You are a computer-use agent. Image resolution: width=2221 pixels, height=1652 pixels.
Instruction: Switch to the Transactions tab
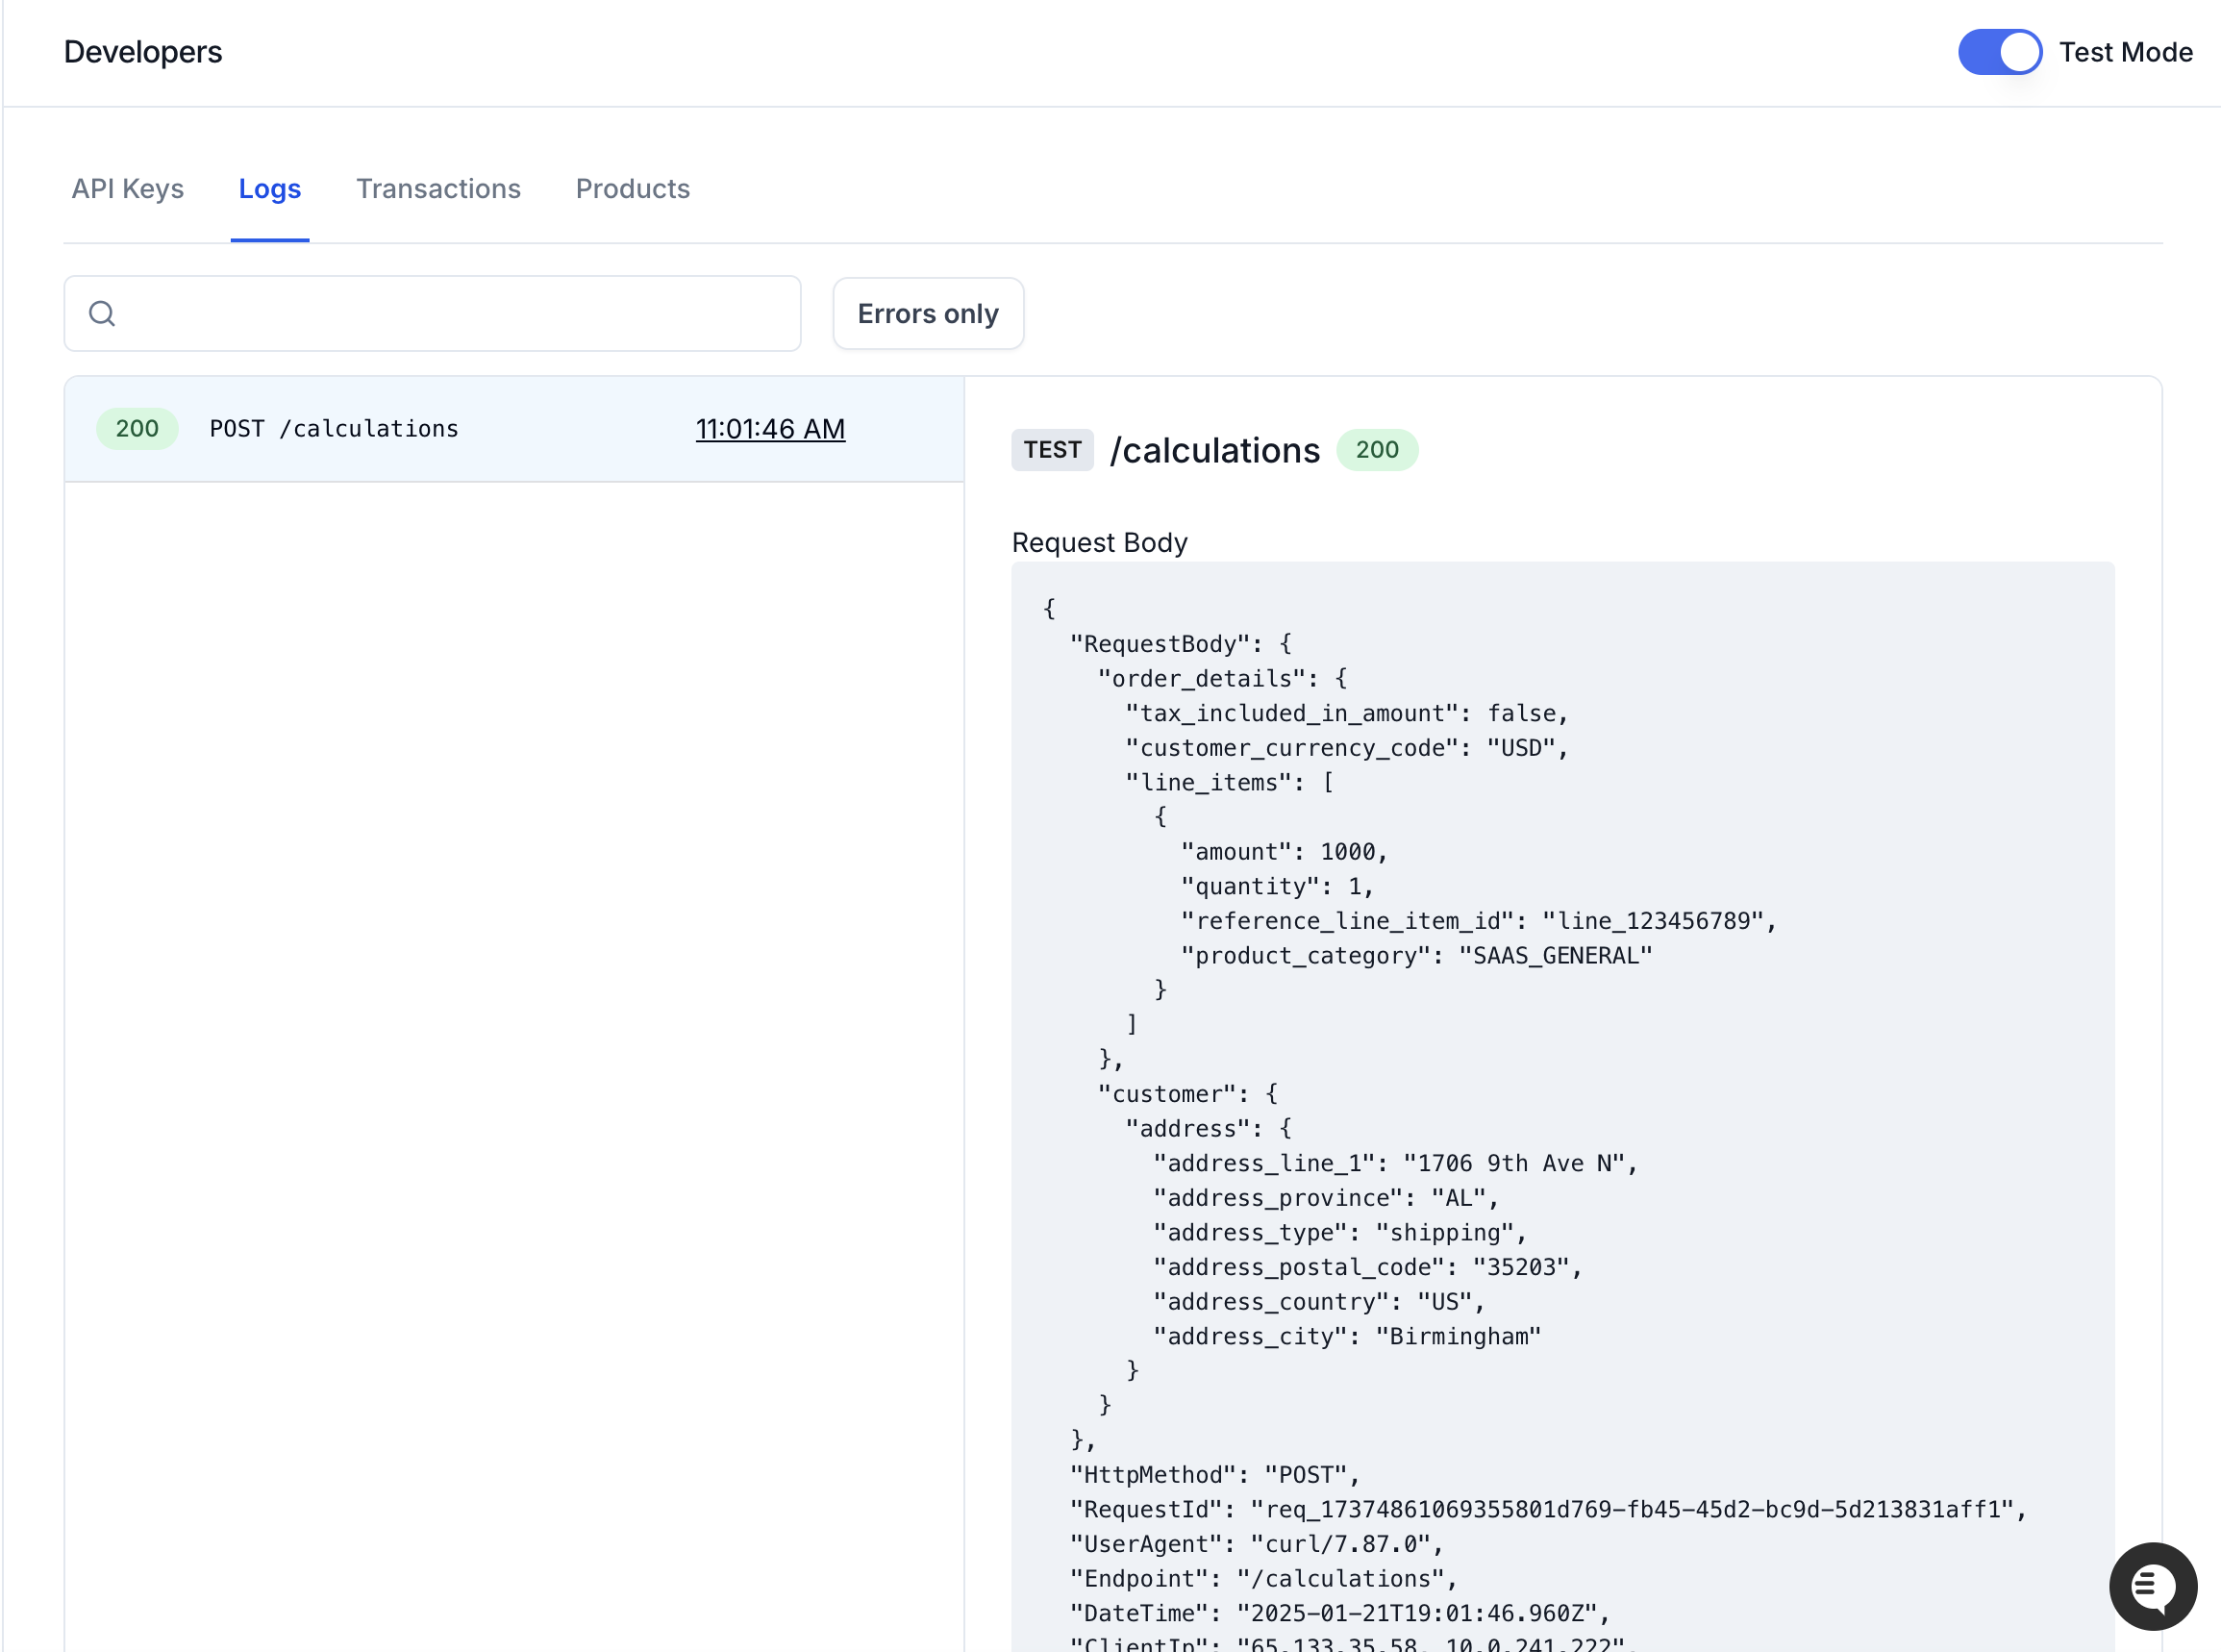(439, 189)
